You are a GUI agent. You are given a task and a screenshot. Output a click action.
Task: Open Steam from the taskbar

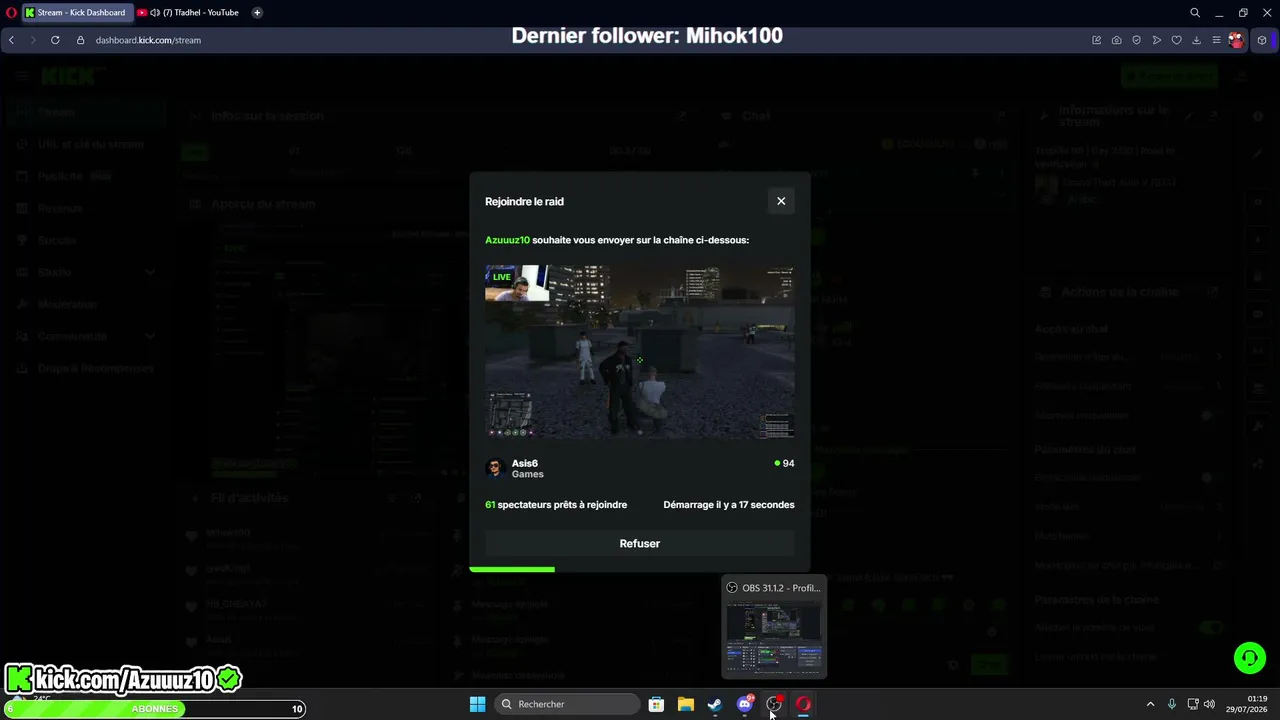tap(714, 704)
